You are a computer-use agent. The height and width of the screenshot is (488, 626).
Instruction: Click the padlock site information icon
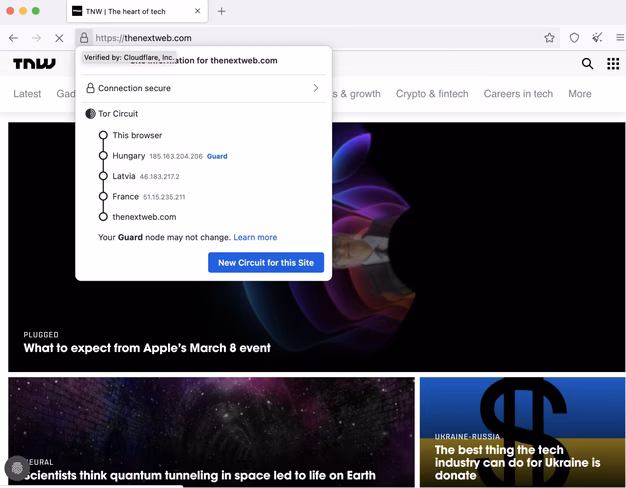pyautogui.click(x=84, y=38)
